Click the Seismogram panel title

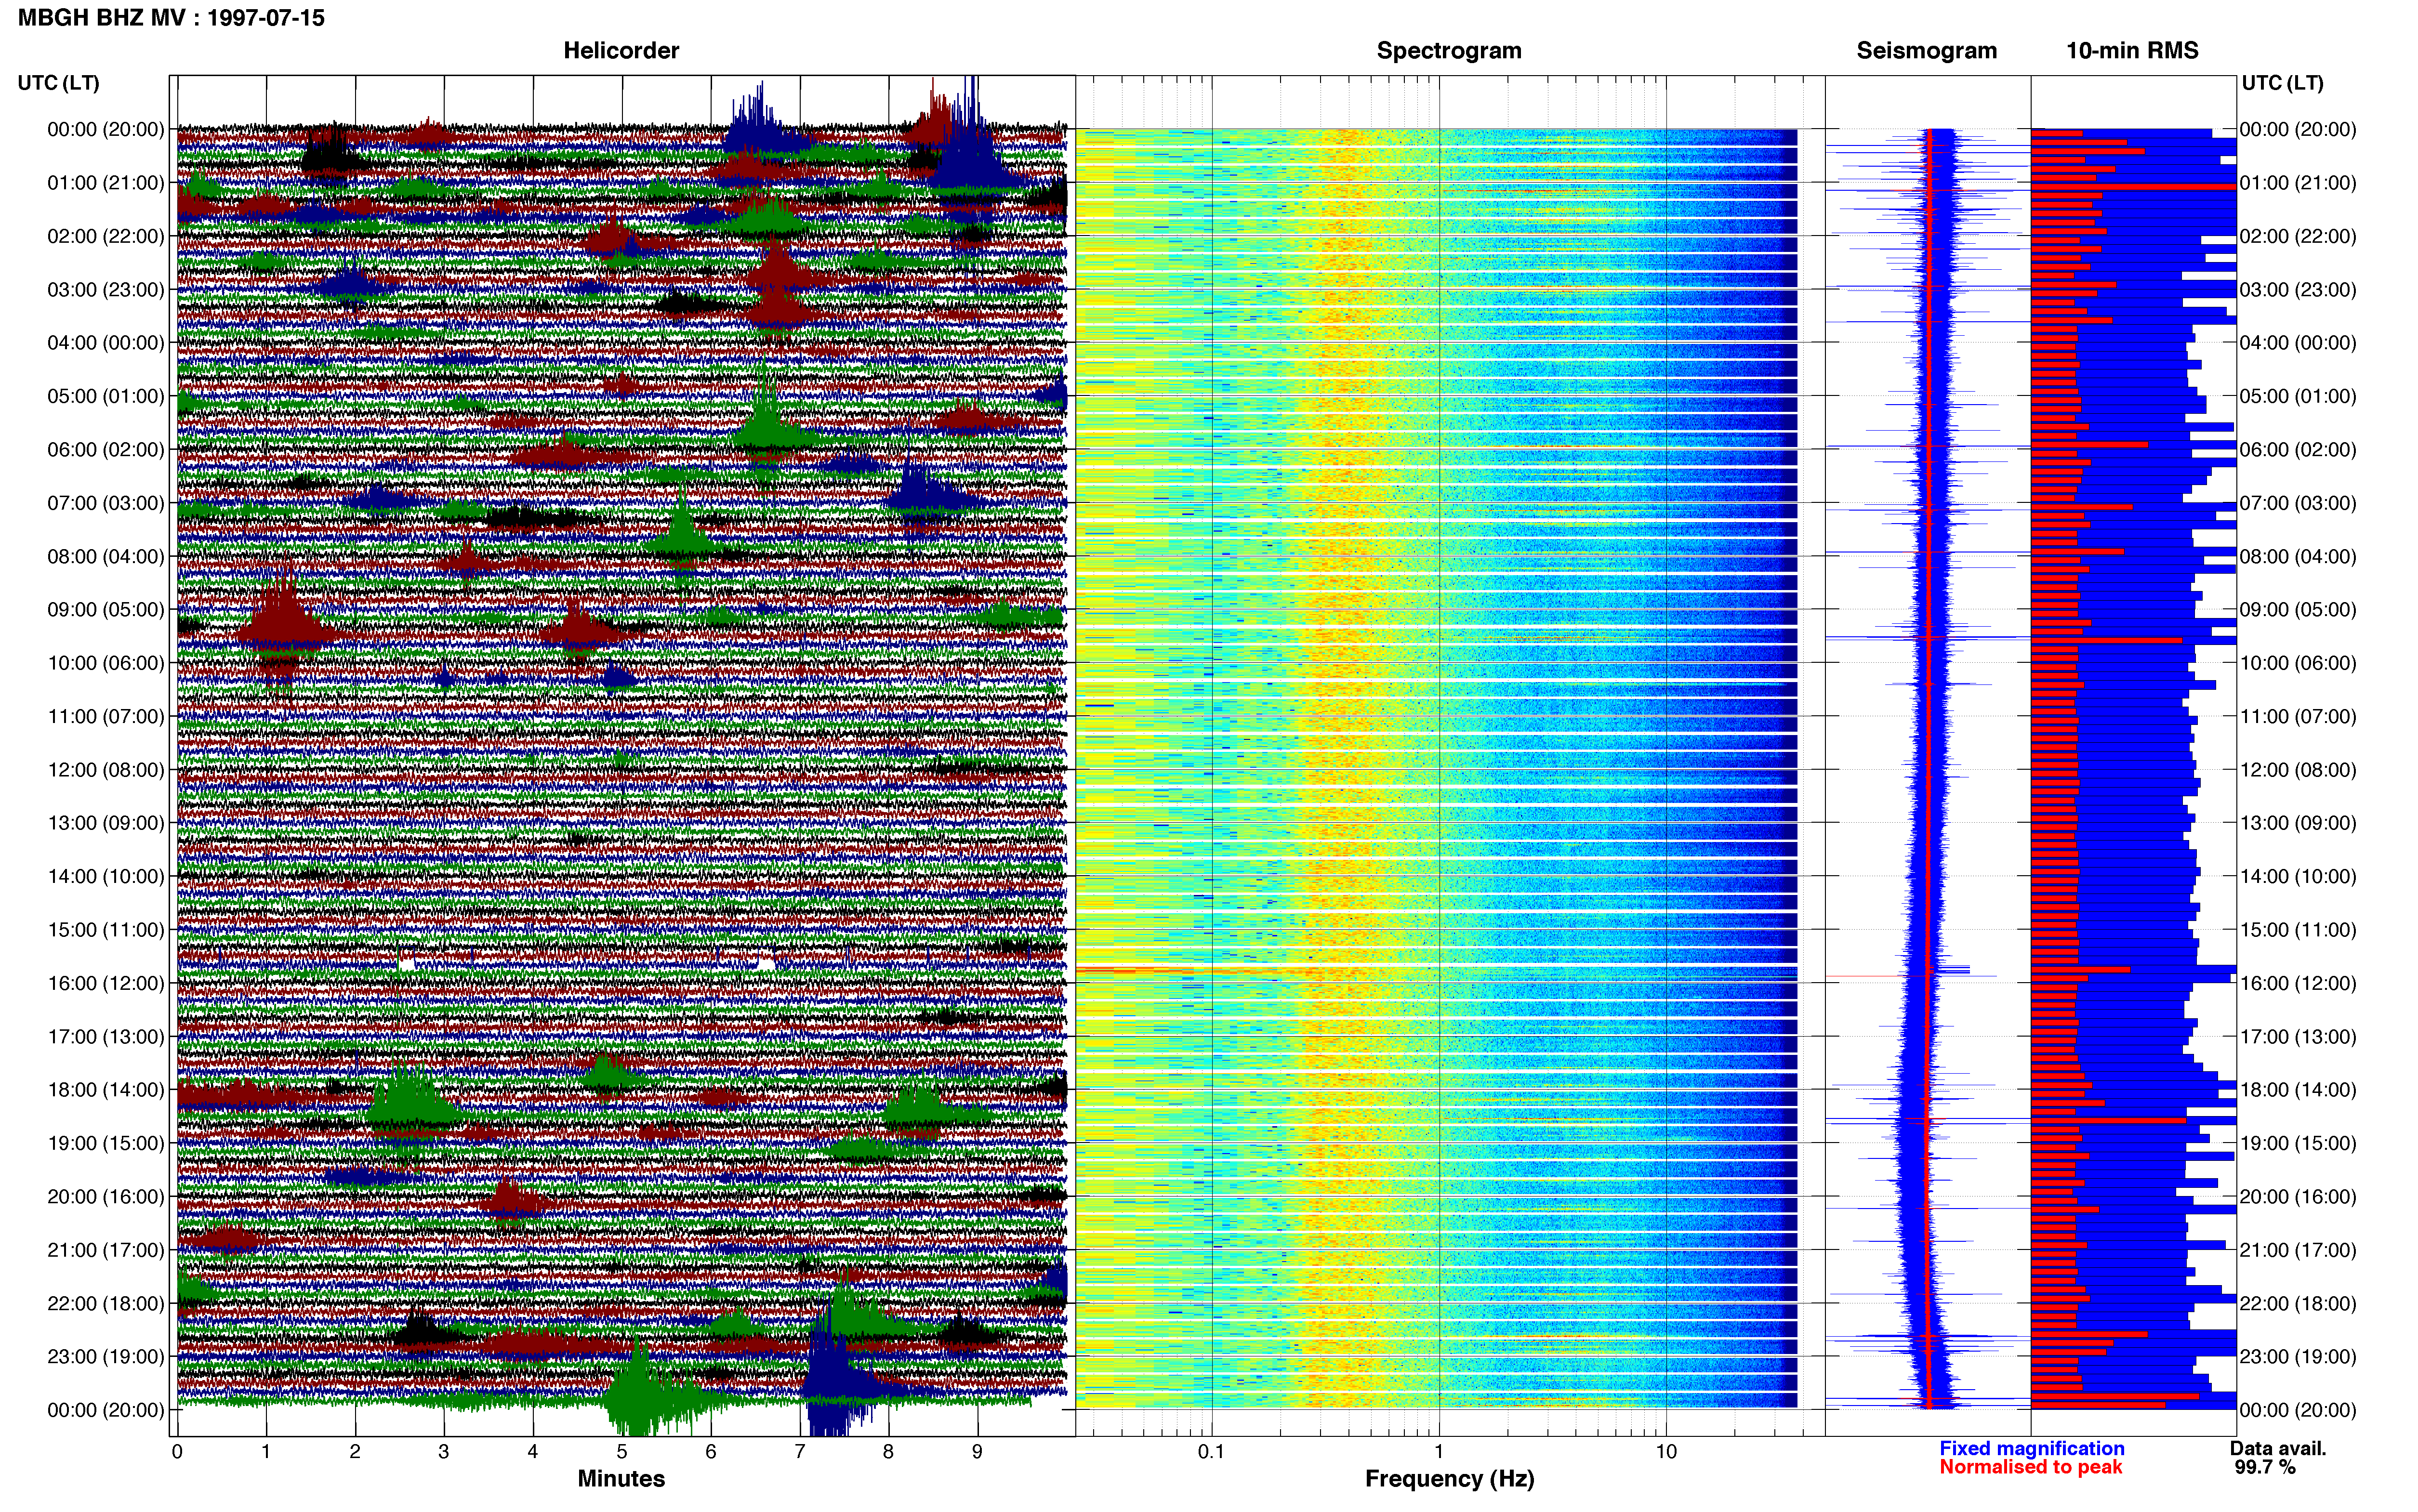click(x=1926, y=51)
